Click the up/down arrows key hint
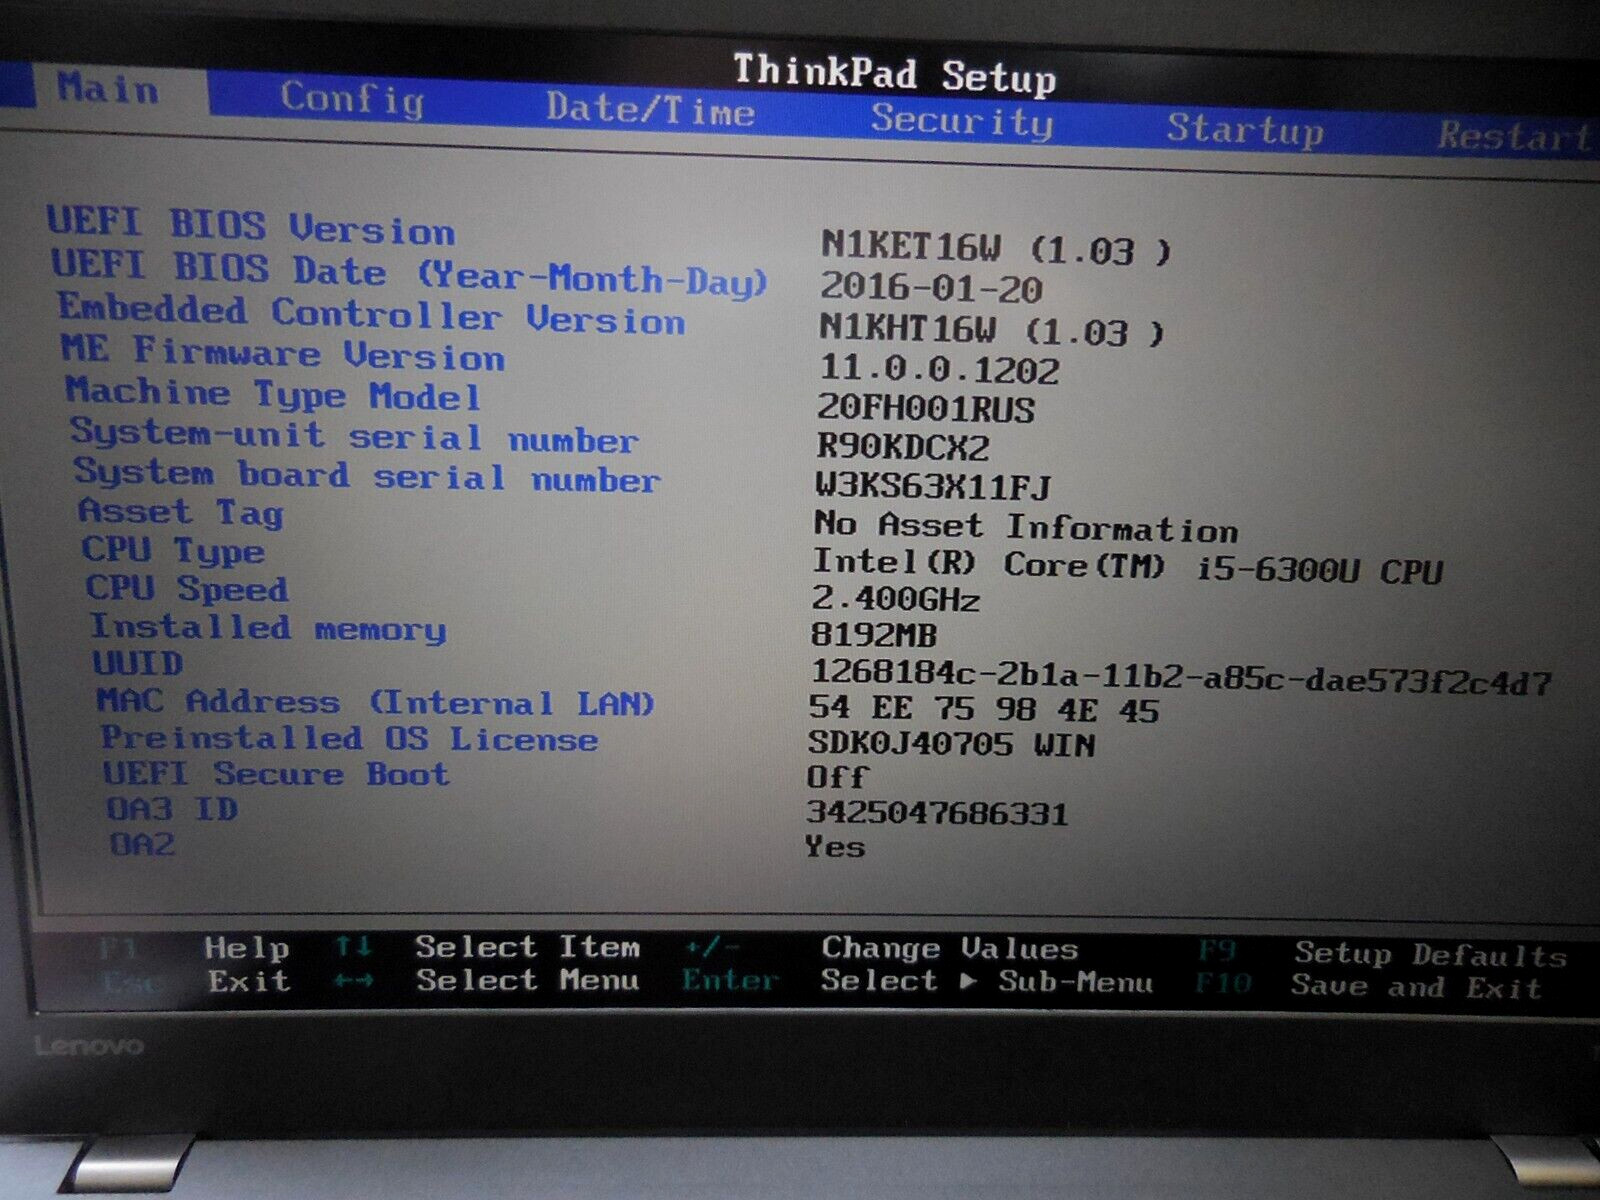The width and height of the screenshot is (1600, 1200). click(x=353, y=945)
